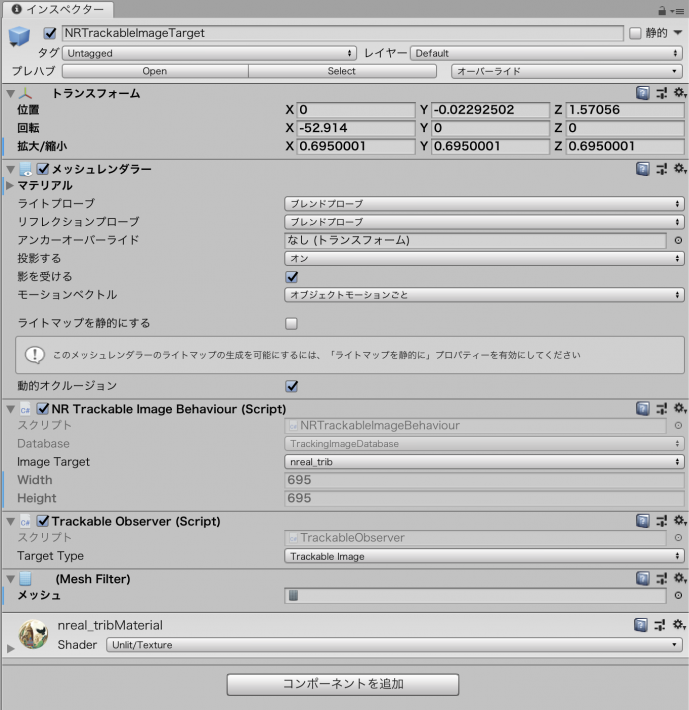
Task: Click the NRTrackableImageTarget name field
Action: tap(343, 33)
